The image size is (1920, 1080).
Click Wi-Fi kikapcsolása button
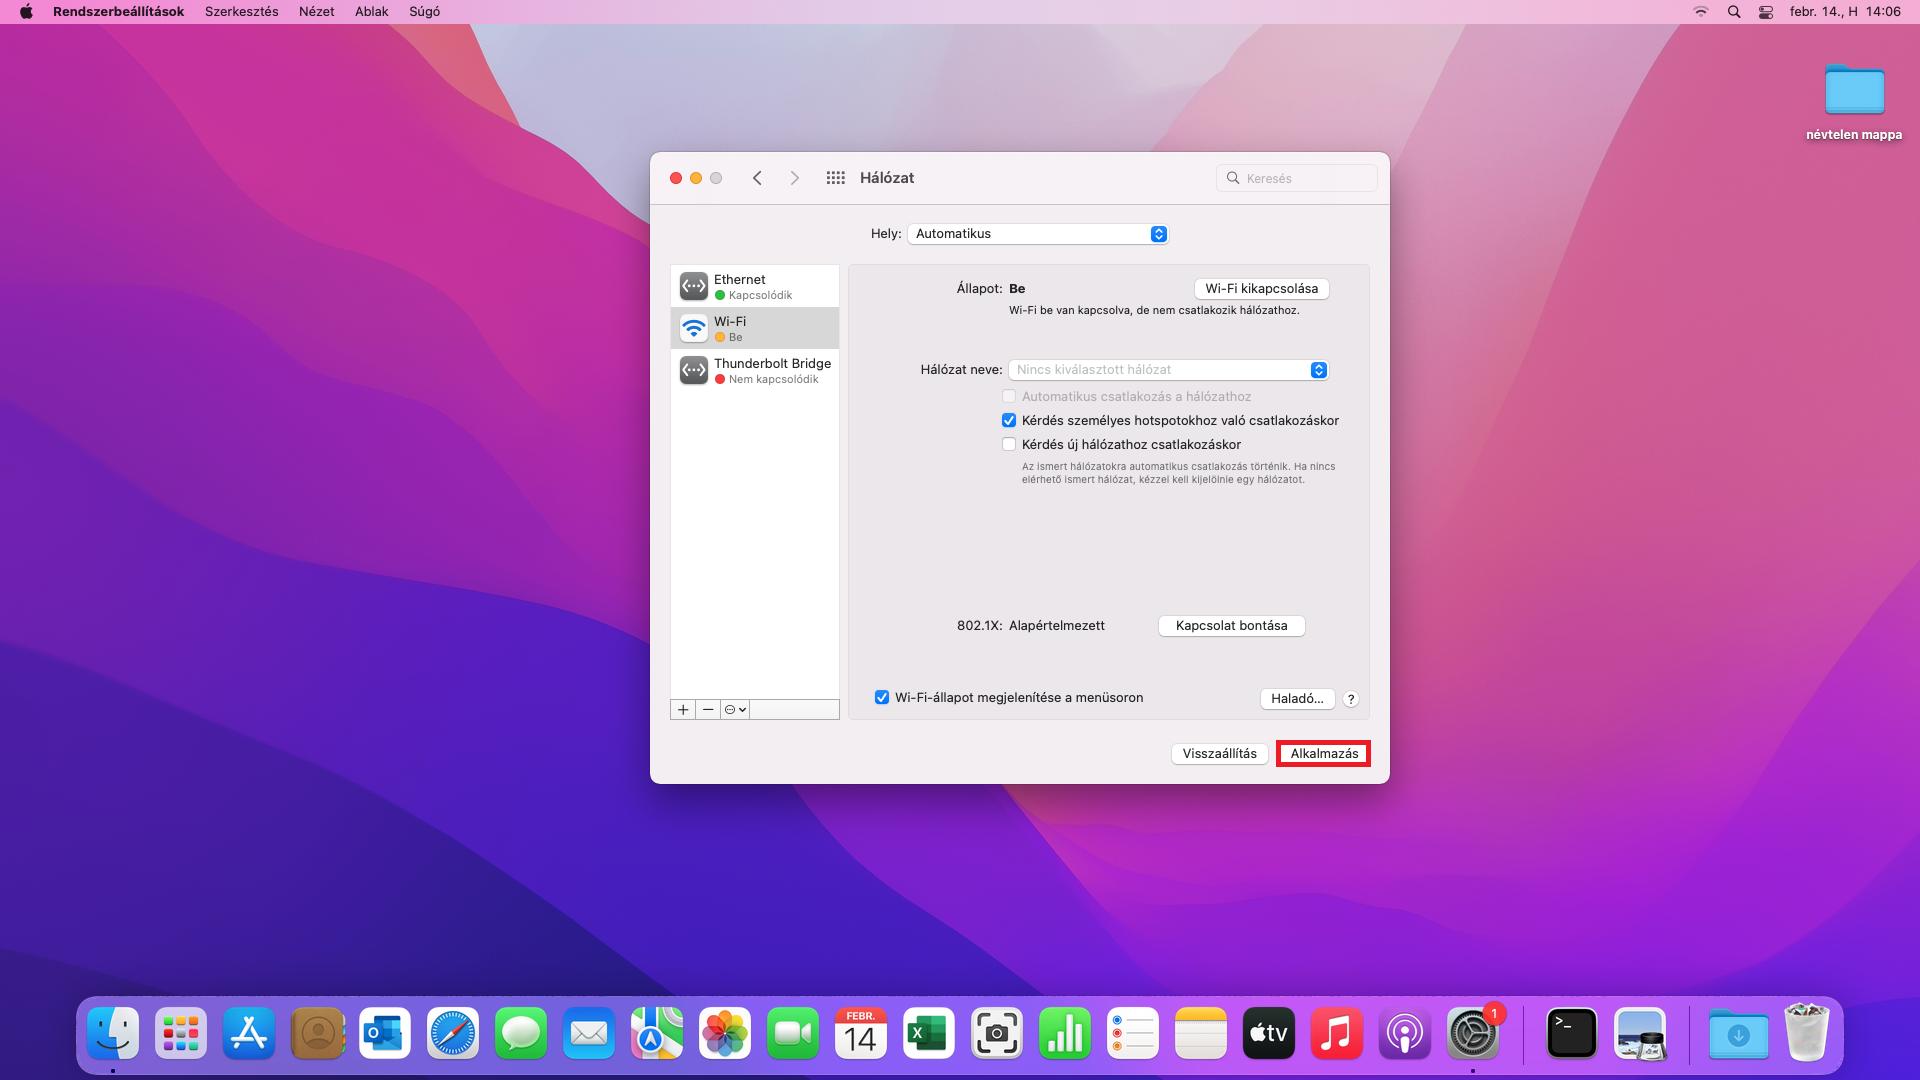1261,289
